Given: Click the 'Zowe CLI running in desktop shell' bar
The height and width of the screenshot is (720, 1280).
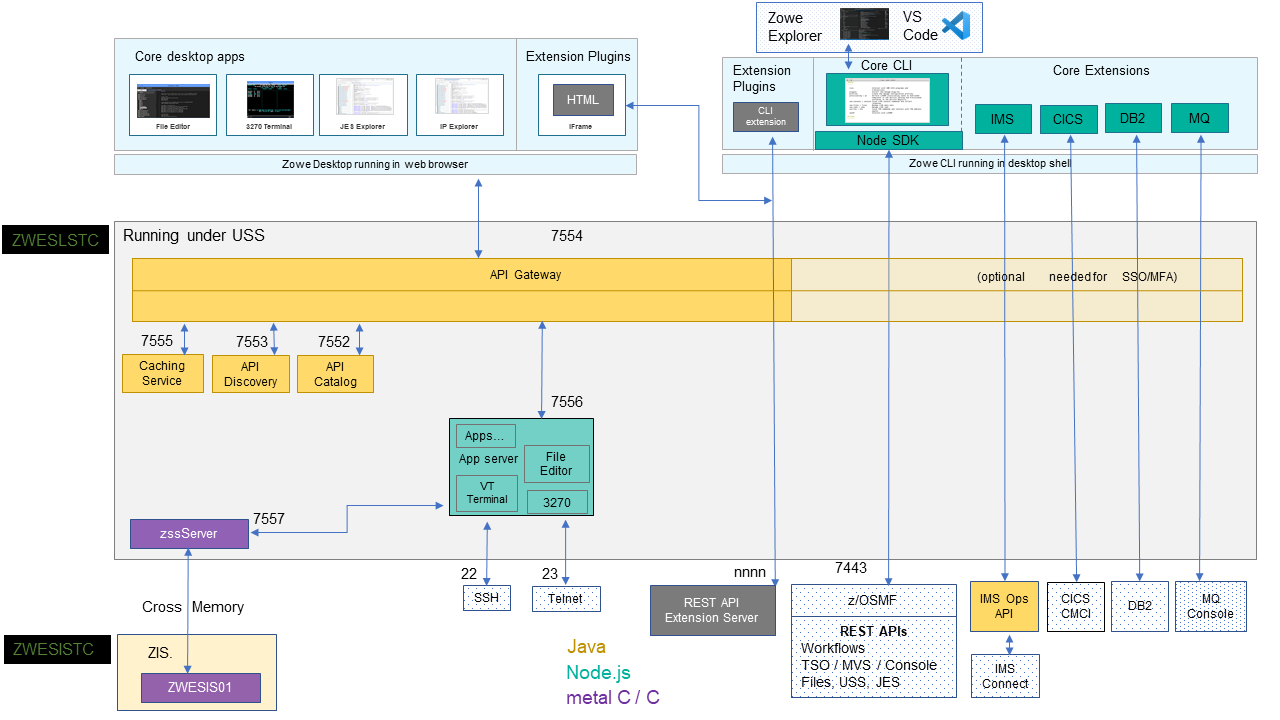Looking at the screenshot, I should tap(990, 164).
